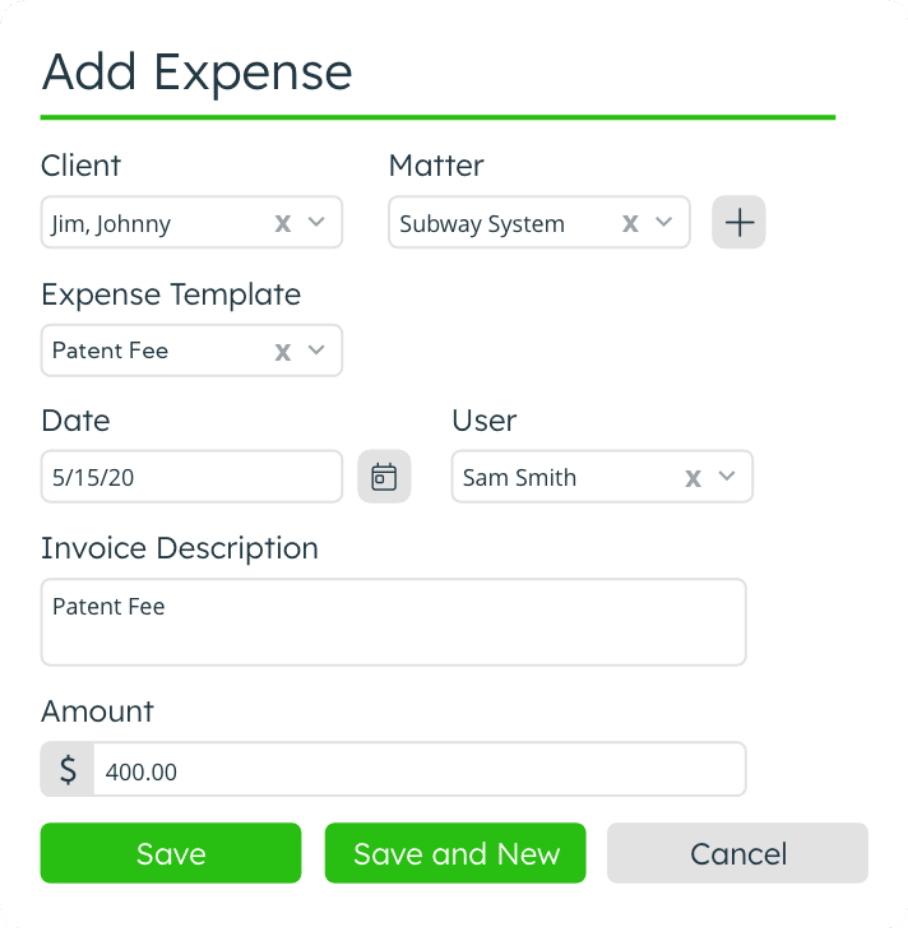Image resolution: width=908 pixels, height=928 pixels.
Task: Click the Sam Smith user field
Action: click(520, 478)
